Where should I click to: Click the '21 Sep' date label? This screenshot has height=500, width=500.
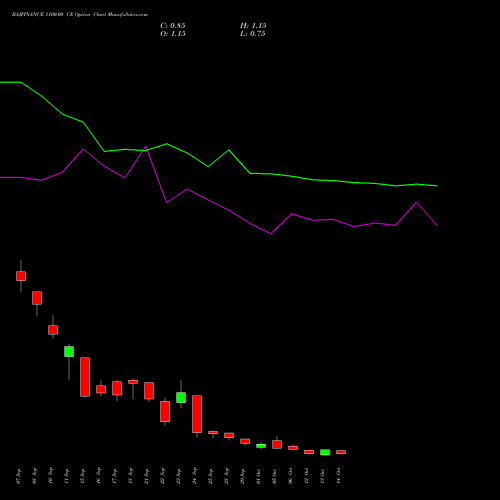pos(147,476)
